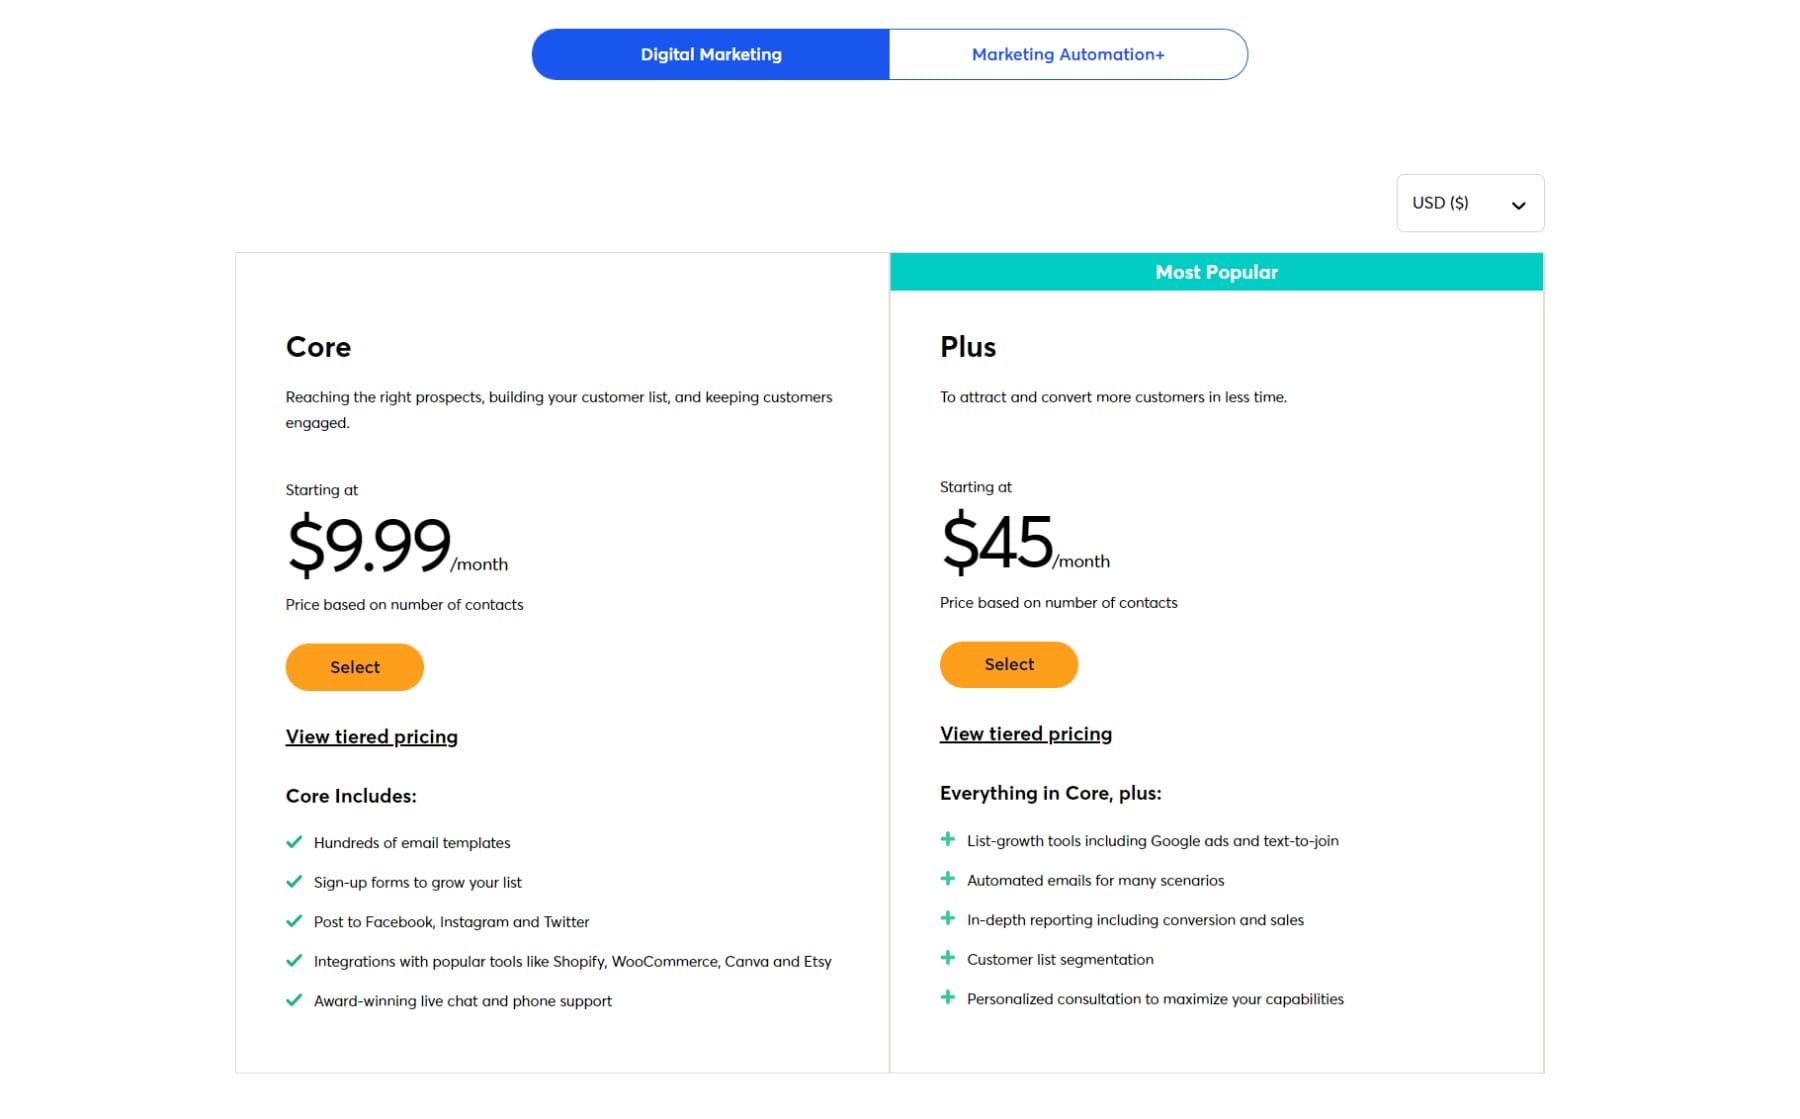This screenshot has height=1119, width=1800.
Task: Select the Plus plan
Action: [1008, 664]
